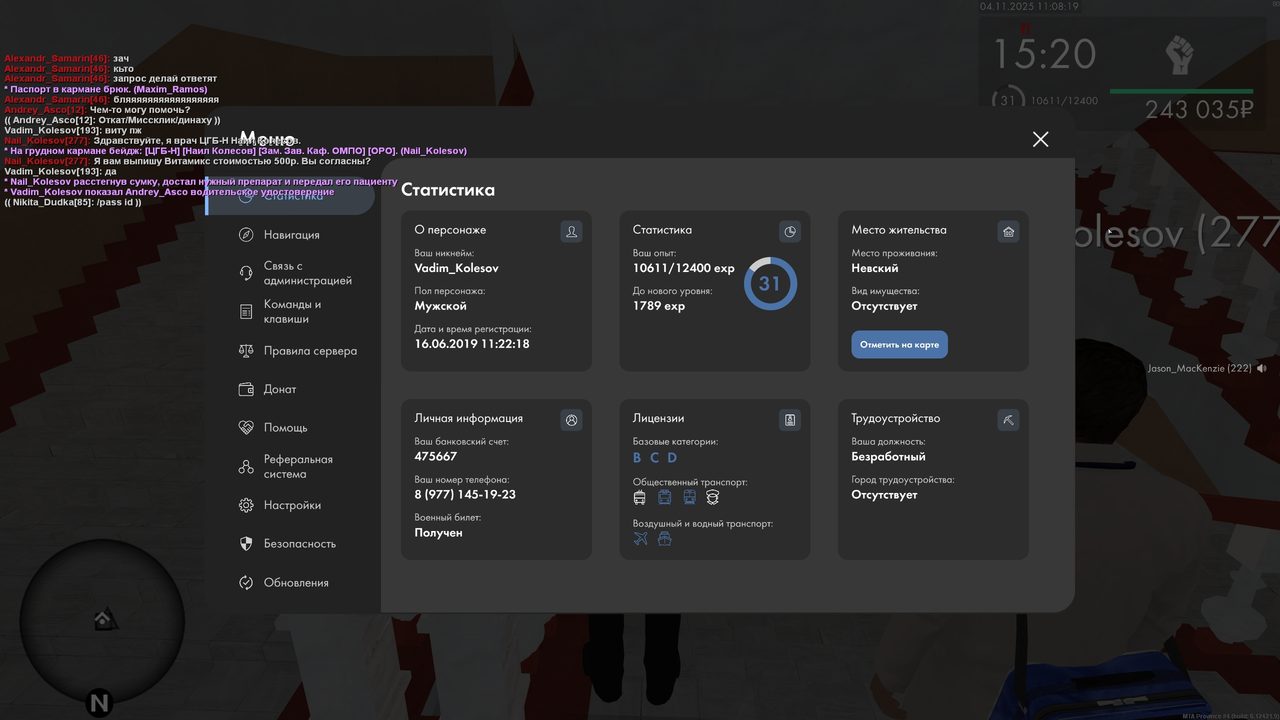Click the gender value Мужской
The height and width of the screenshot is (720, 1280).
click(441, 306)
